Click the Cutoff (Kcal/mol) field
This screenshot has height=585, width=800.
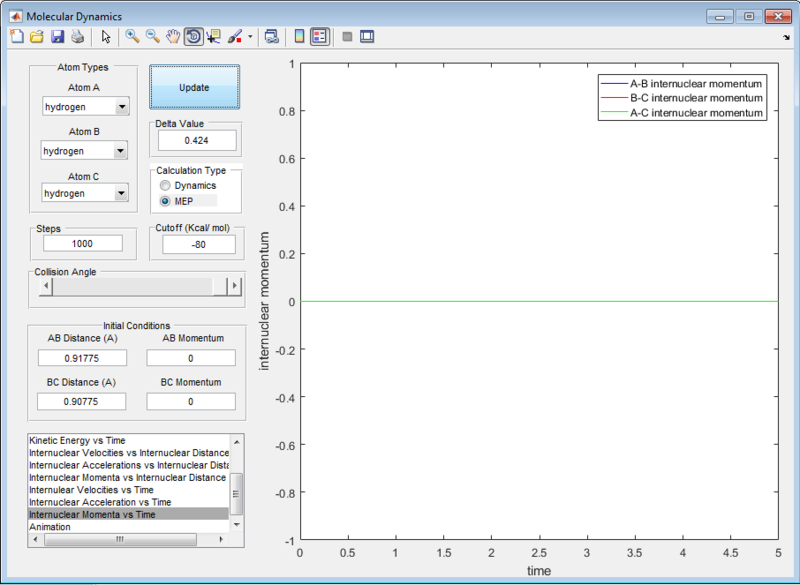point(199,245)
